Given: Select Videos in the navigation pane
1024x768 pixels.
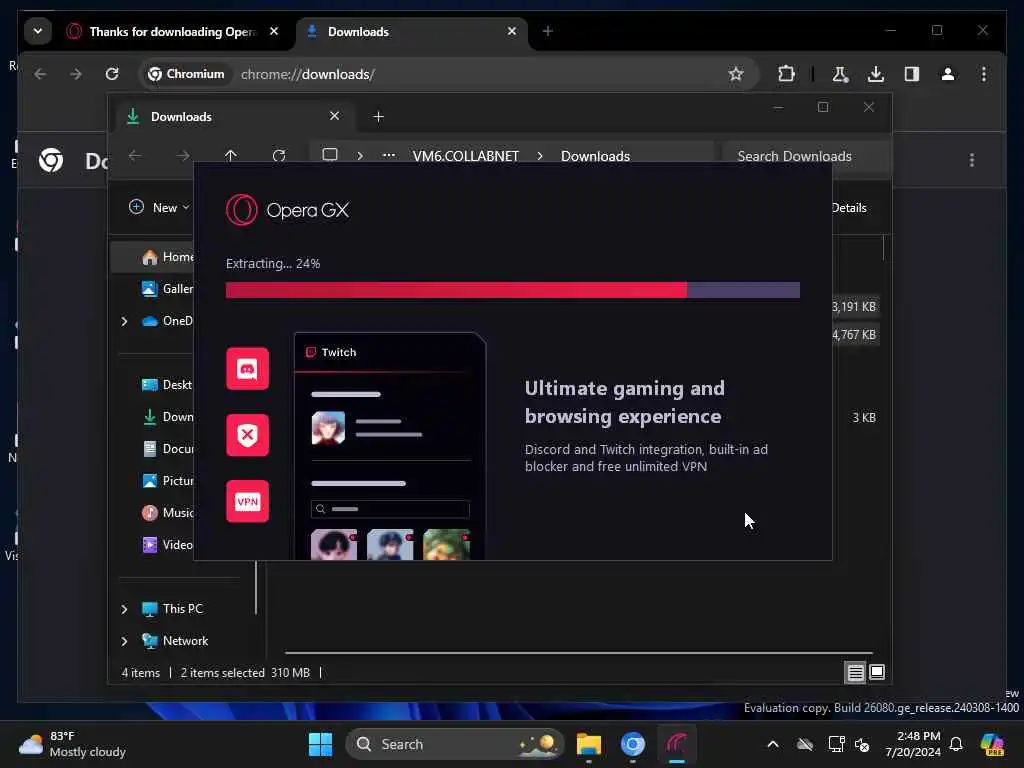Looking at the screenshot, I should click(x=167, y=545).
